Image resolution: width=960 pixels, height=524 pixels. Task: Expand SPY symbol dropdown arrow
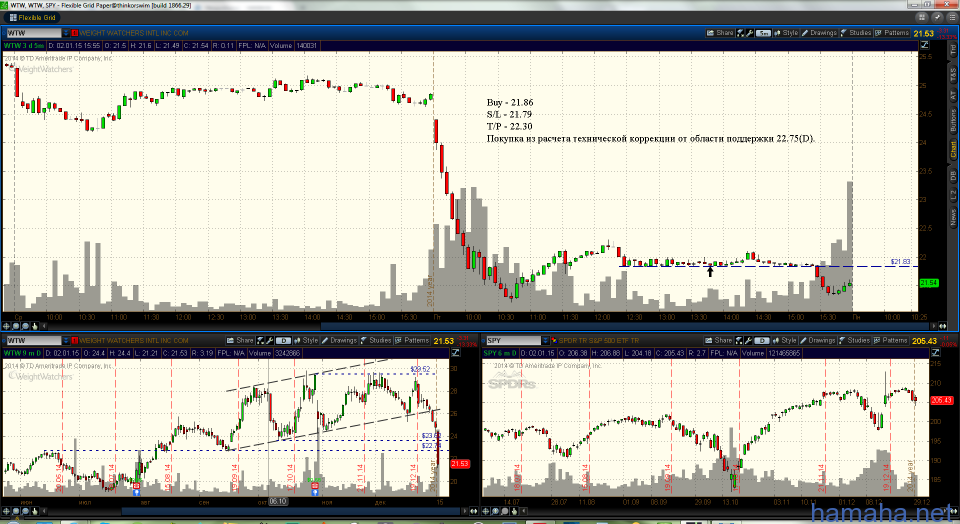click(x=546, y=340)
